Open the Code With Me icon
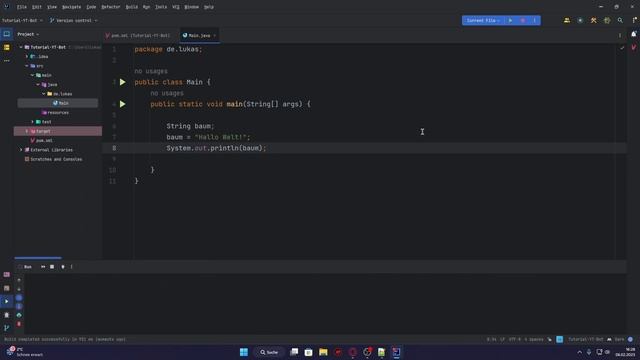The image size is (640, 360). [567, 20]
